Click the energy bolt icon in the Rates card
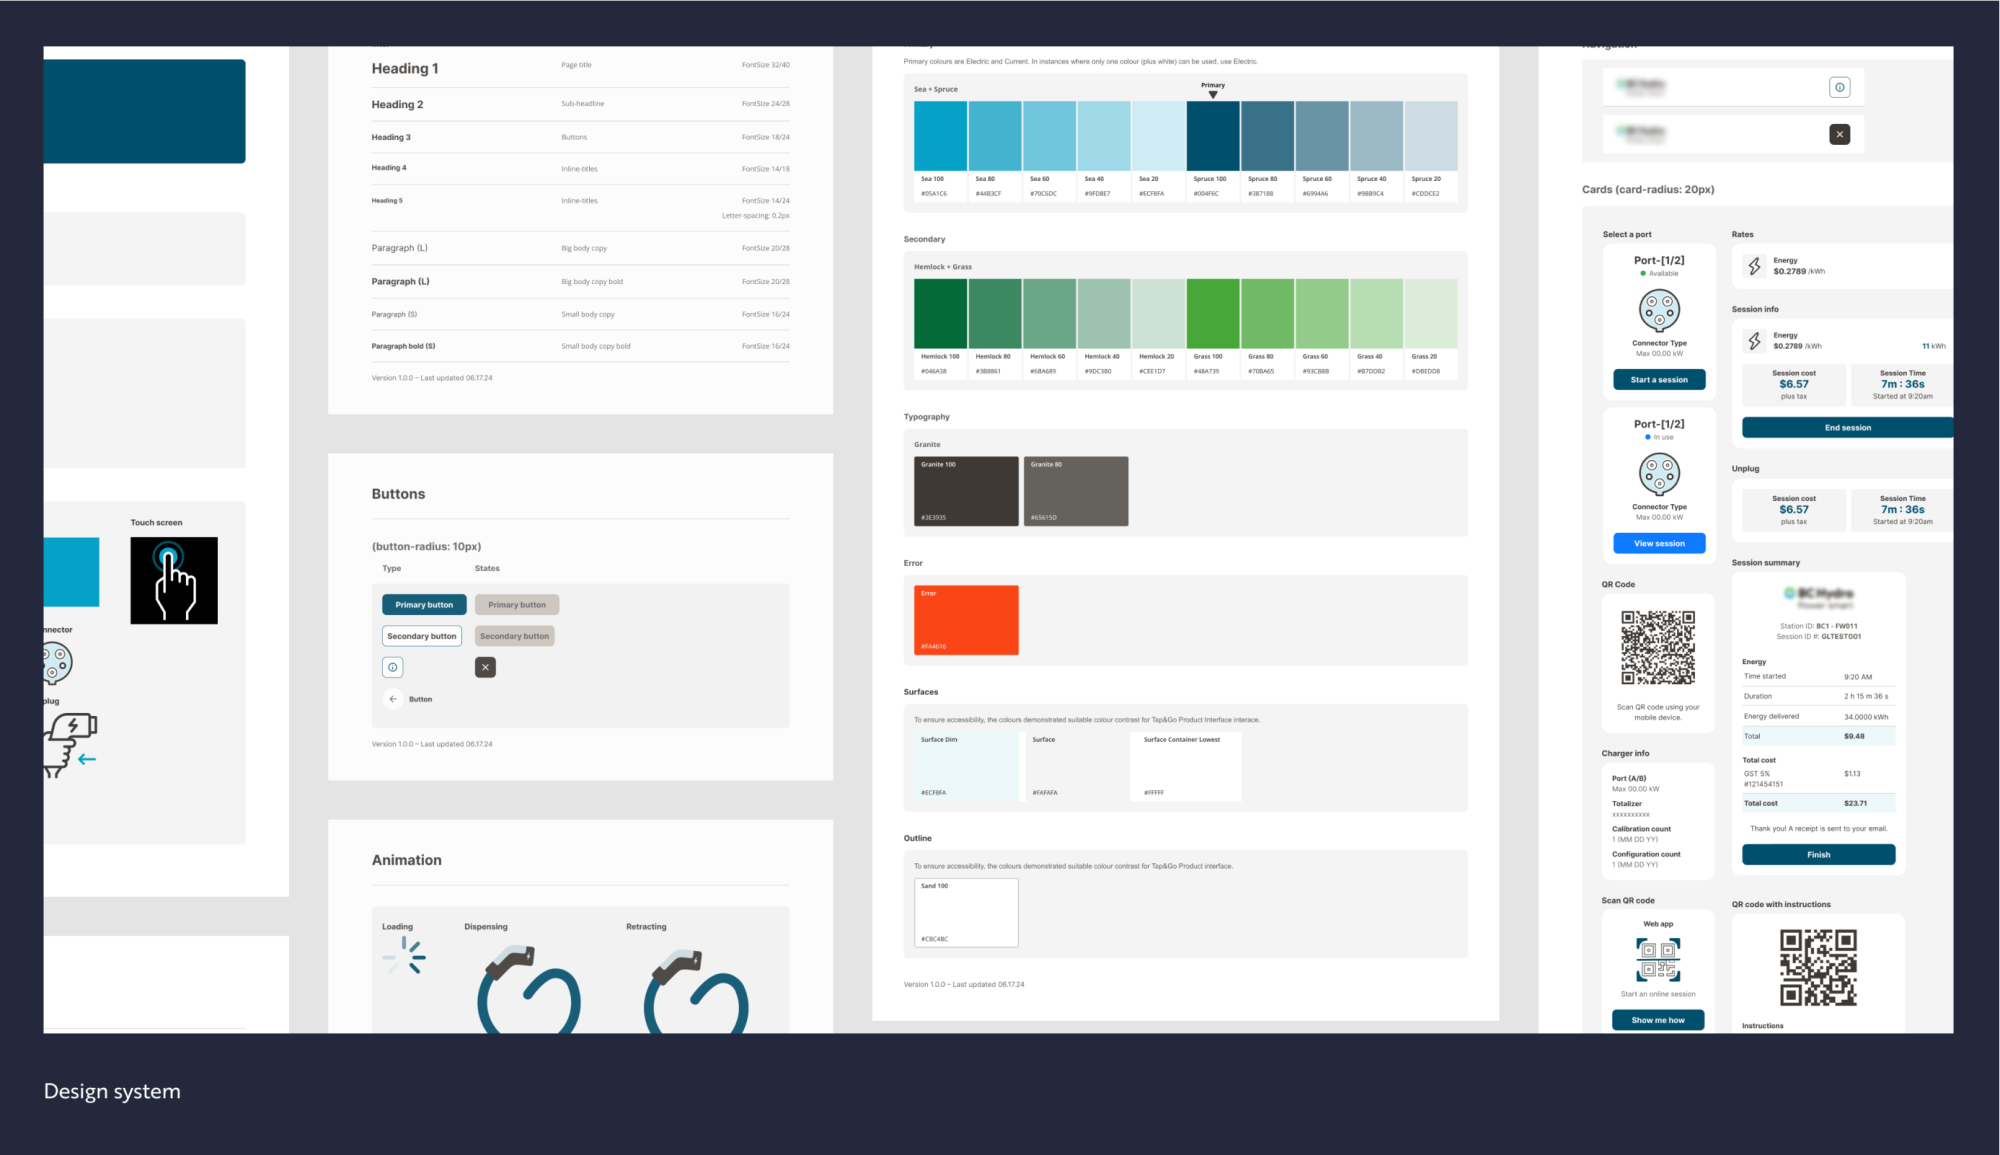 [1754, 265]
